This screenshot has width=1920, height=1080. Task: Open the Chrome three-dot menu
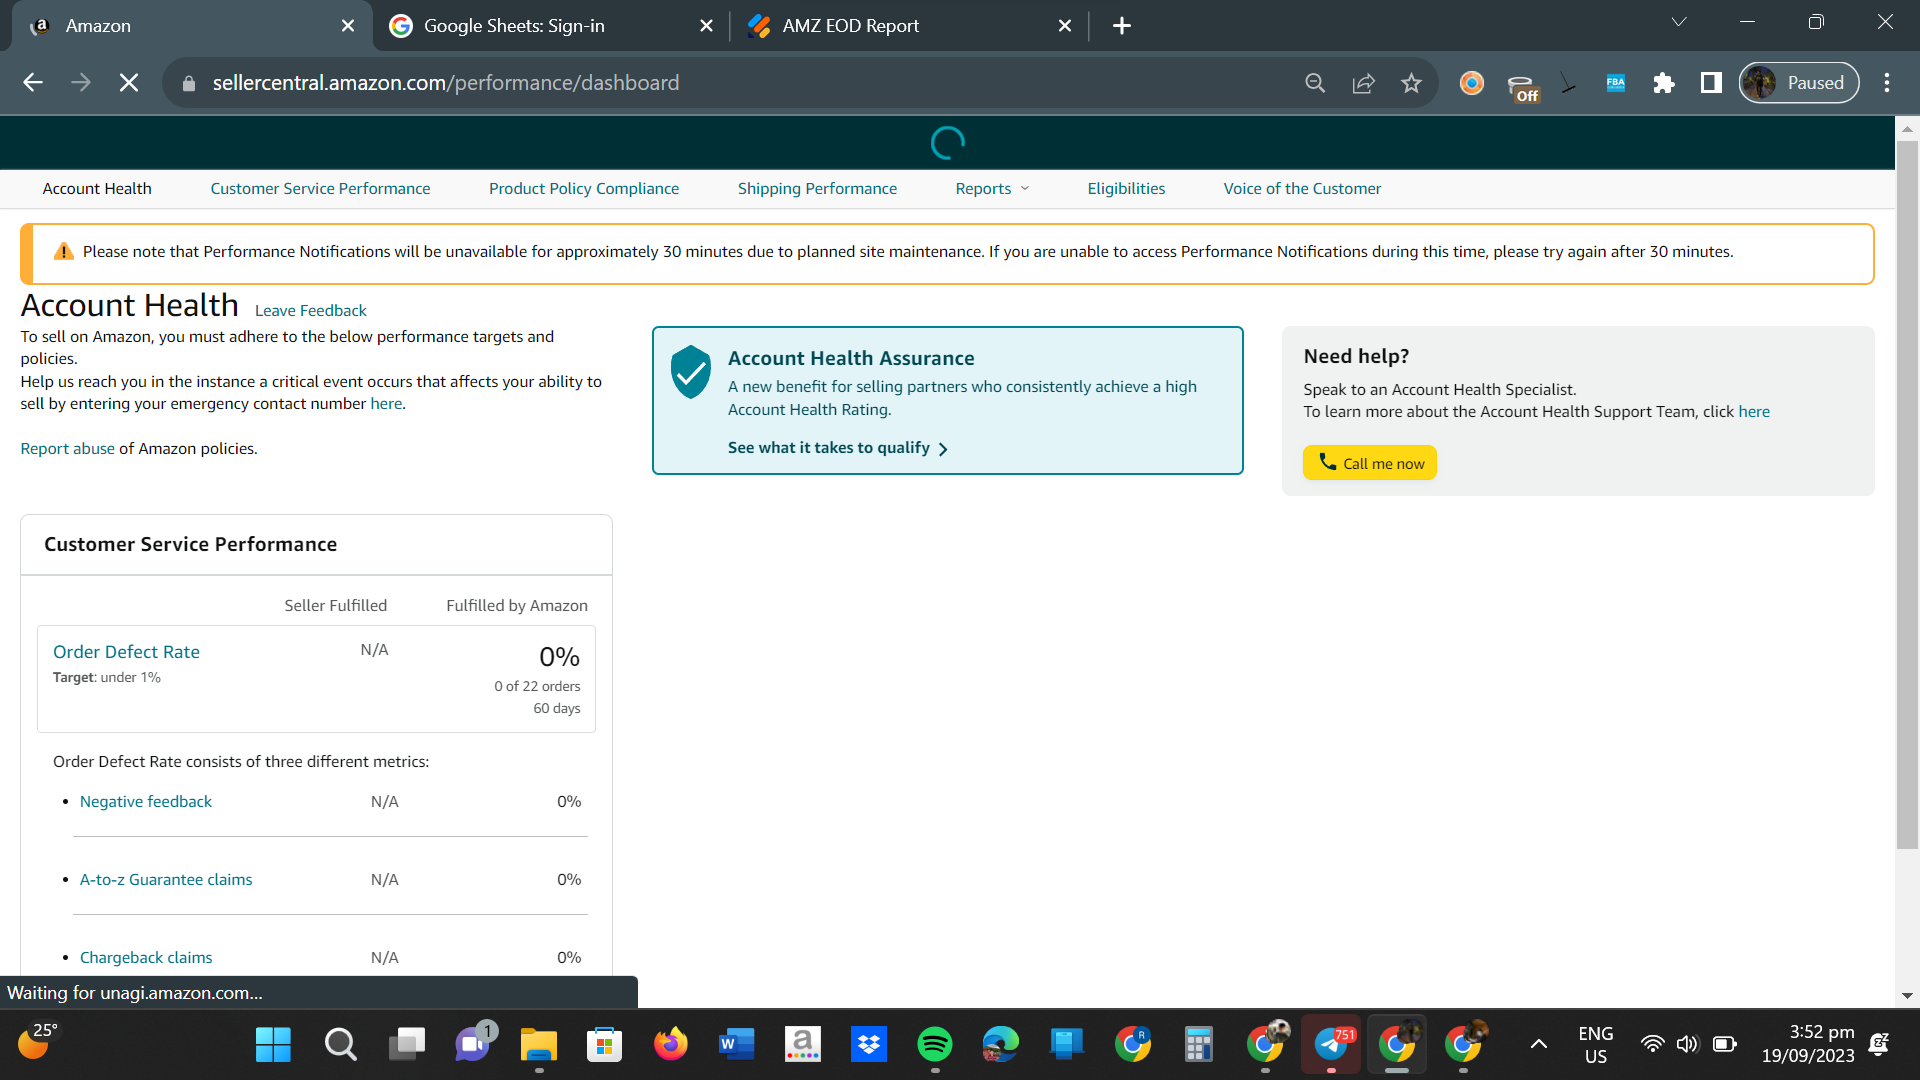point(1887,83)
